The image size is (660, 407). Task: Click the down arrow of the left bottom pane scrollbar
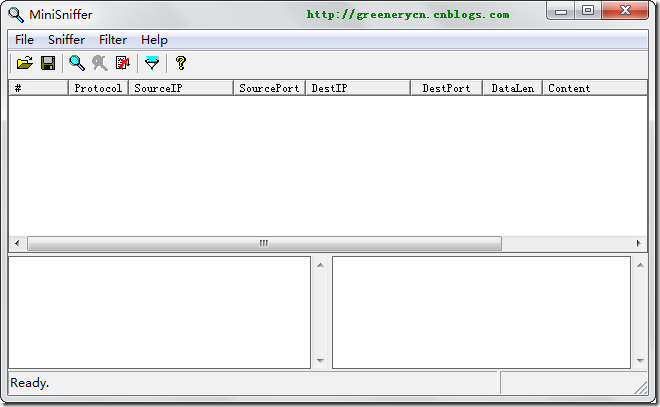[320, 361]
